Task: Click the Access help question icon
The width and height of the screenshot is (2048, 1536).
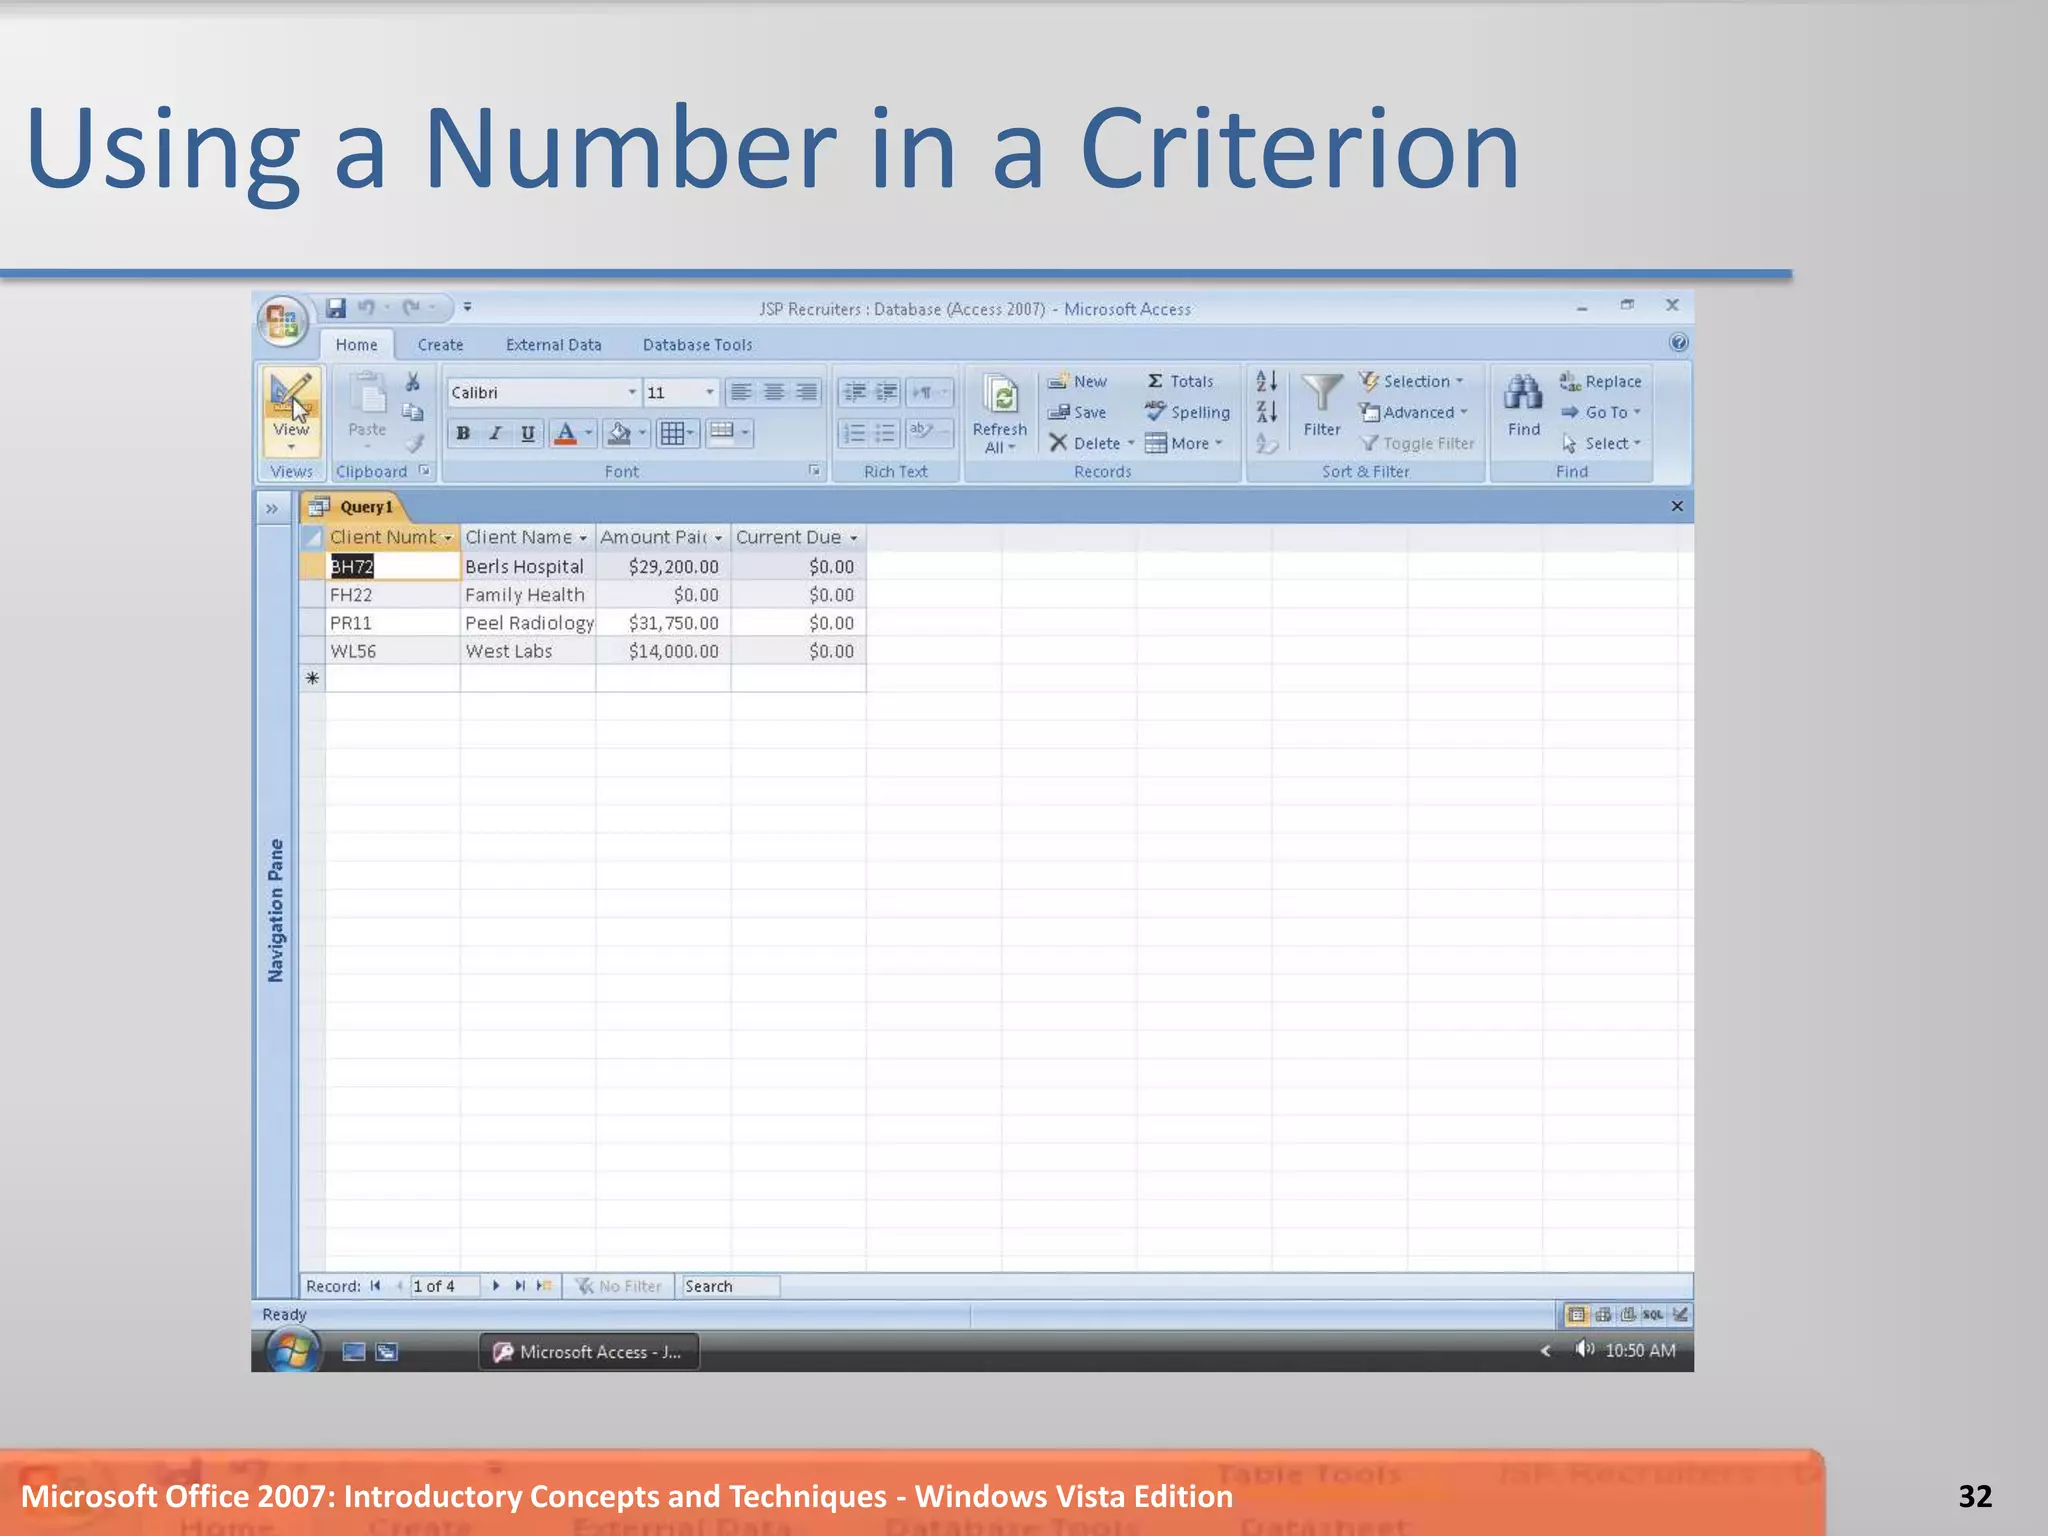Action: click(1679, 343)
